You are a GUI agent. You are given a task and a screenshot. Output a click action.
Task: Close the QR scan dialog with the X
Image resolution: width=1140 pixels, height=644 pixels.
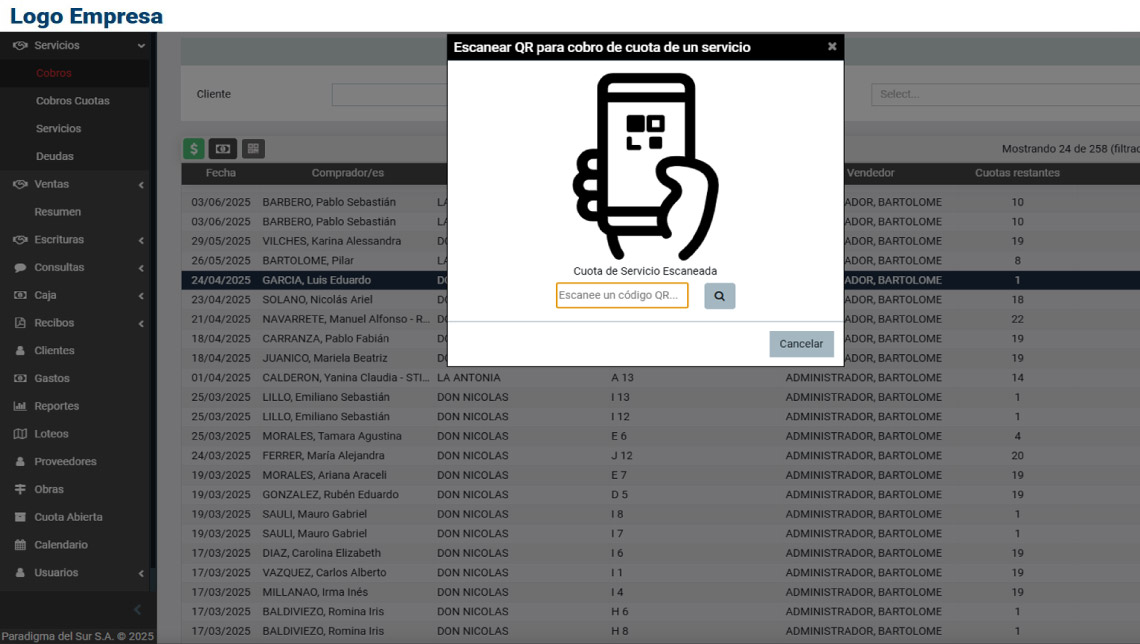point(832,47)
